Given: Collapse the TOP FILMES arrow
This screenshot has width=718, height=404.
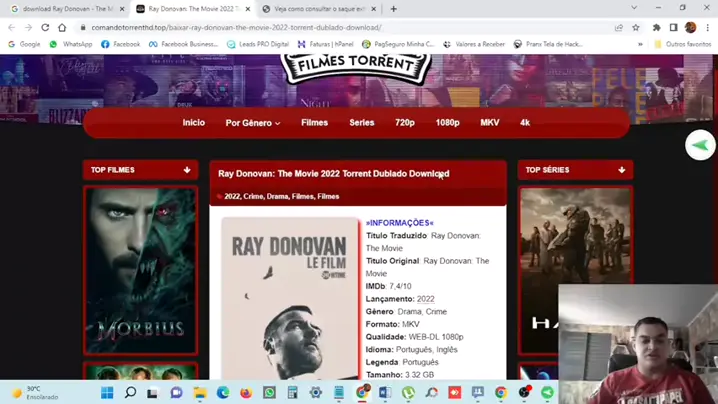Looking at the screenshot, I should (187, 170).
